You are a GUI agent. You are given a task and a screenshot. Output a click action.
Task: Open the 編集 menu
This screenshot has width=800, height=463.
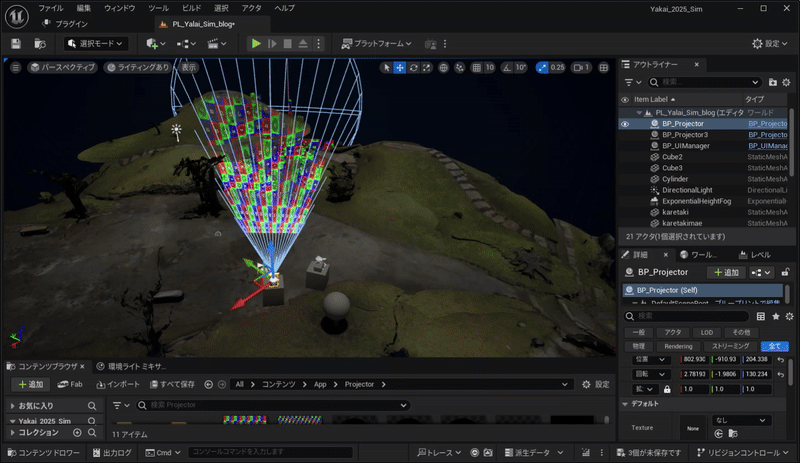pos(84,8)
